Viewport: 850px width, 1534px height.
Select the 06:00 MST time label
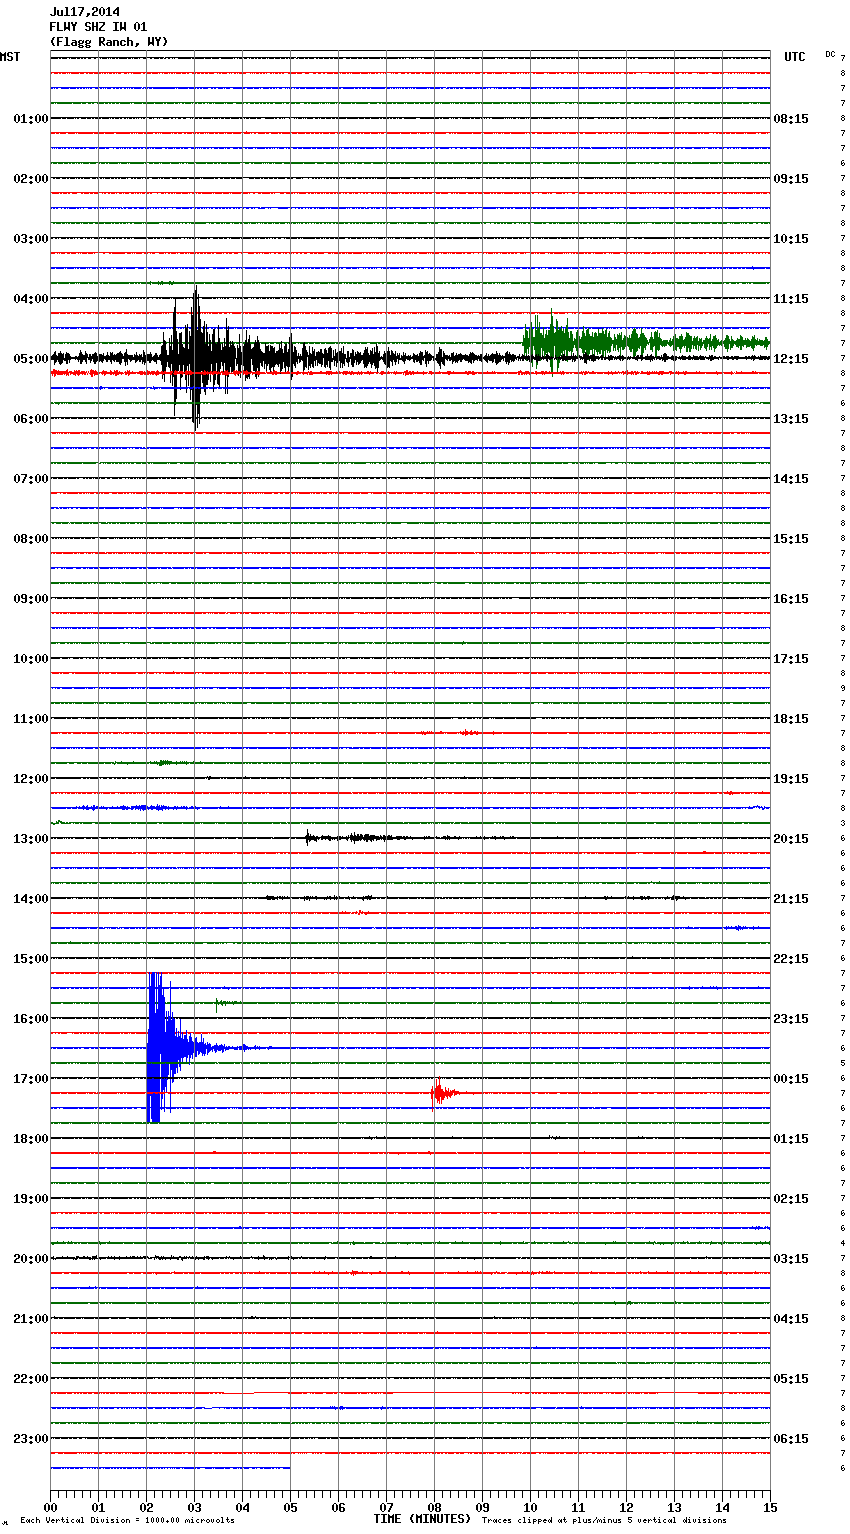point(31,419)
